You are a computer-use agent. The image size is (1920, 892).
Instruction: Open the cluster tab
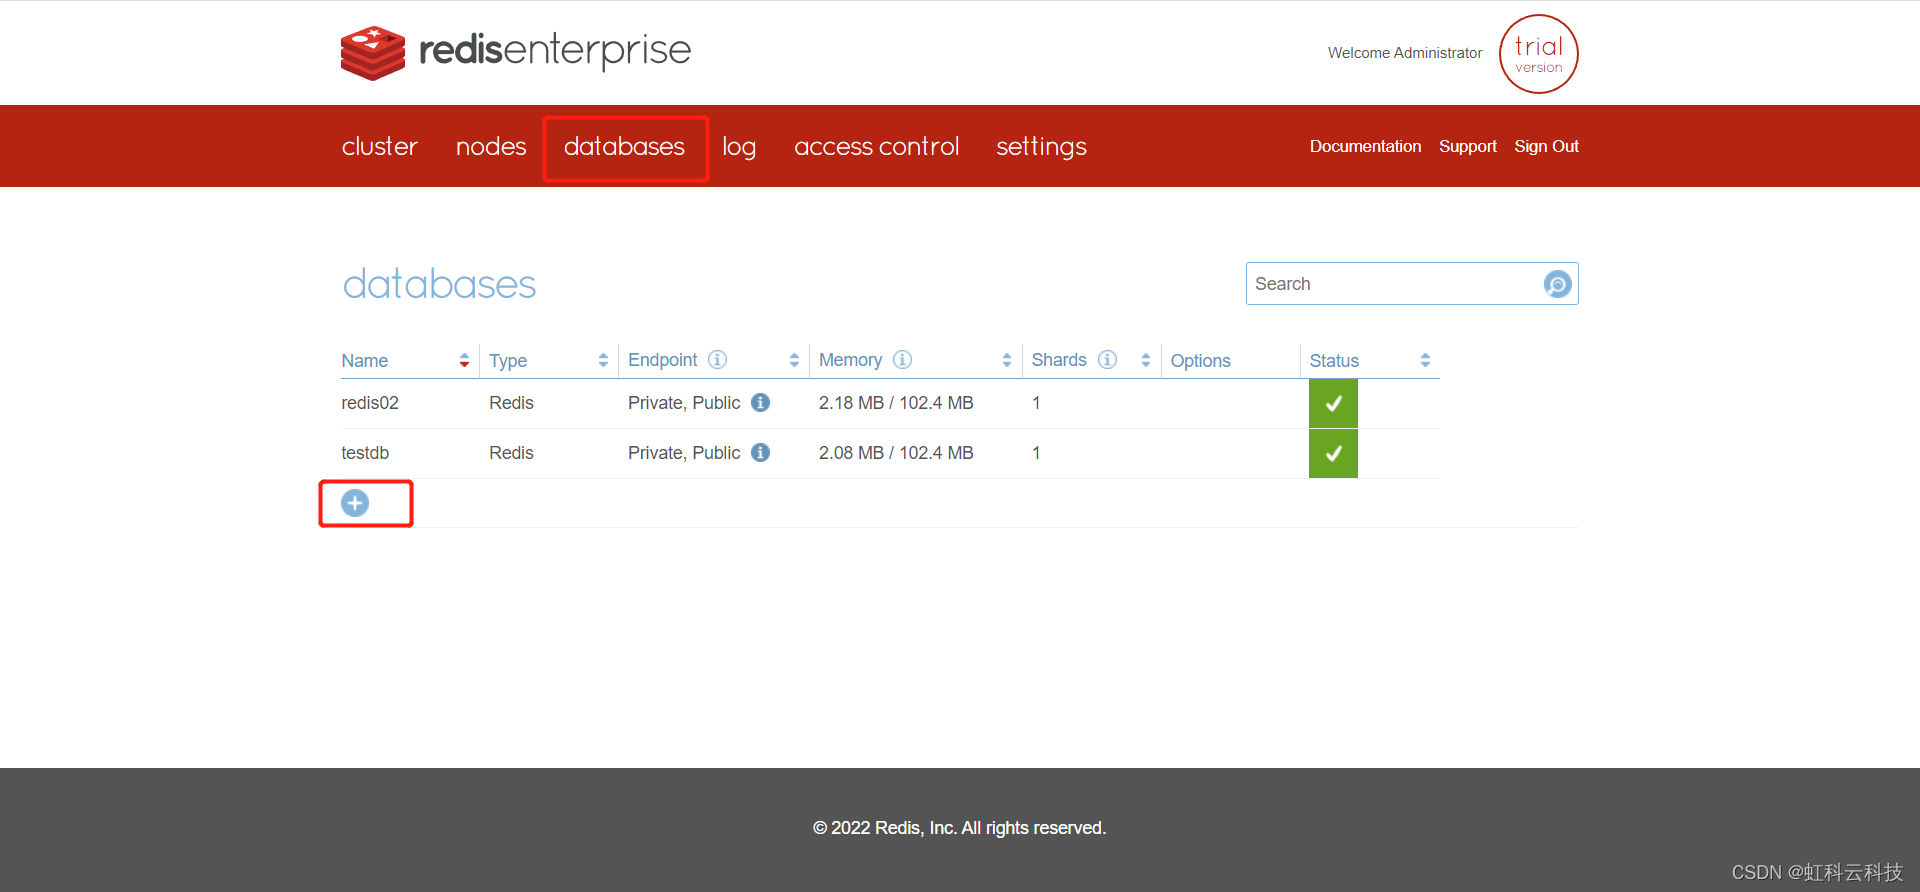[x=379, y=147]
